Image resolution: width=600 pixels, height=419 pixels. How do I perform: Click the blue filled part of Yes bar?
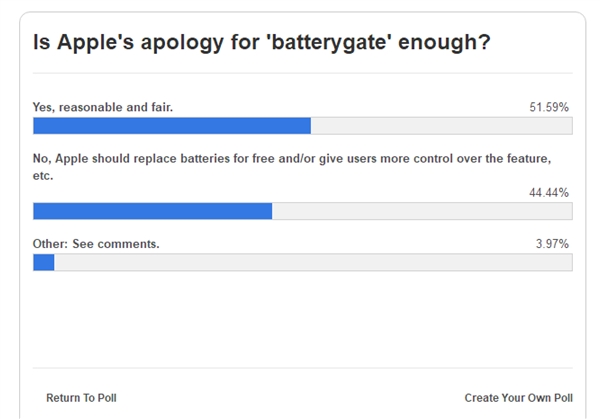172,126
